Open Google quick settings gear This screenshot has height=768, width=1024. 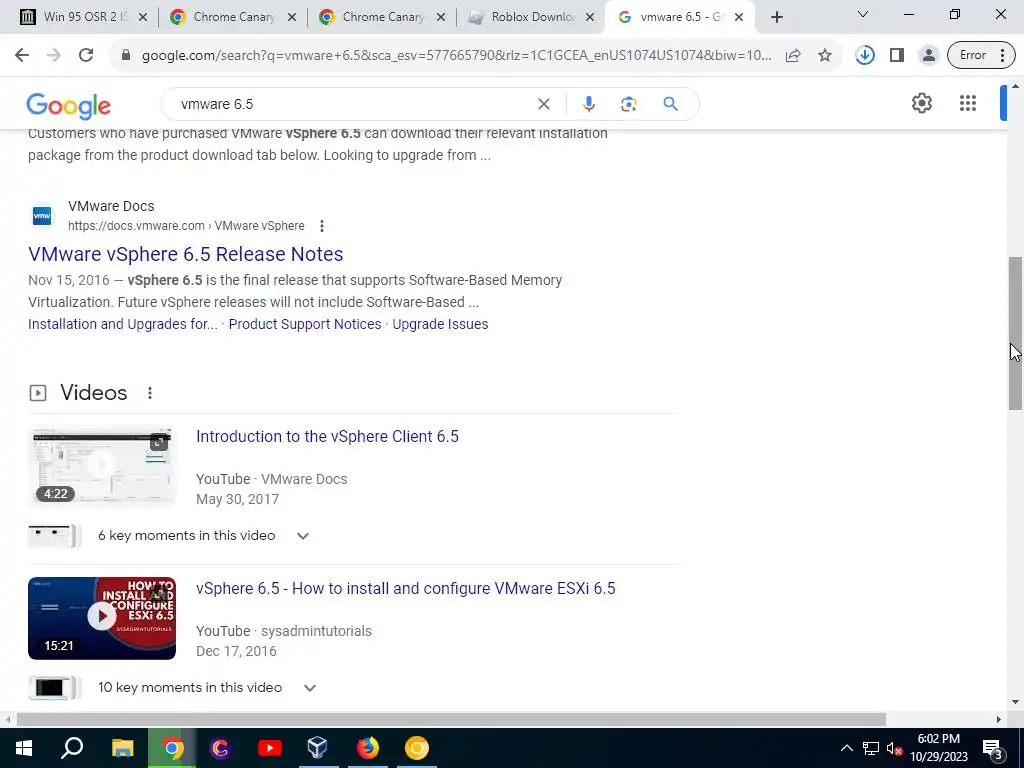[921, 103]
